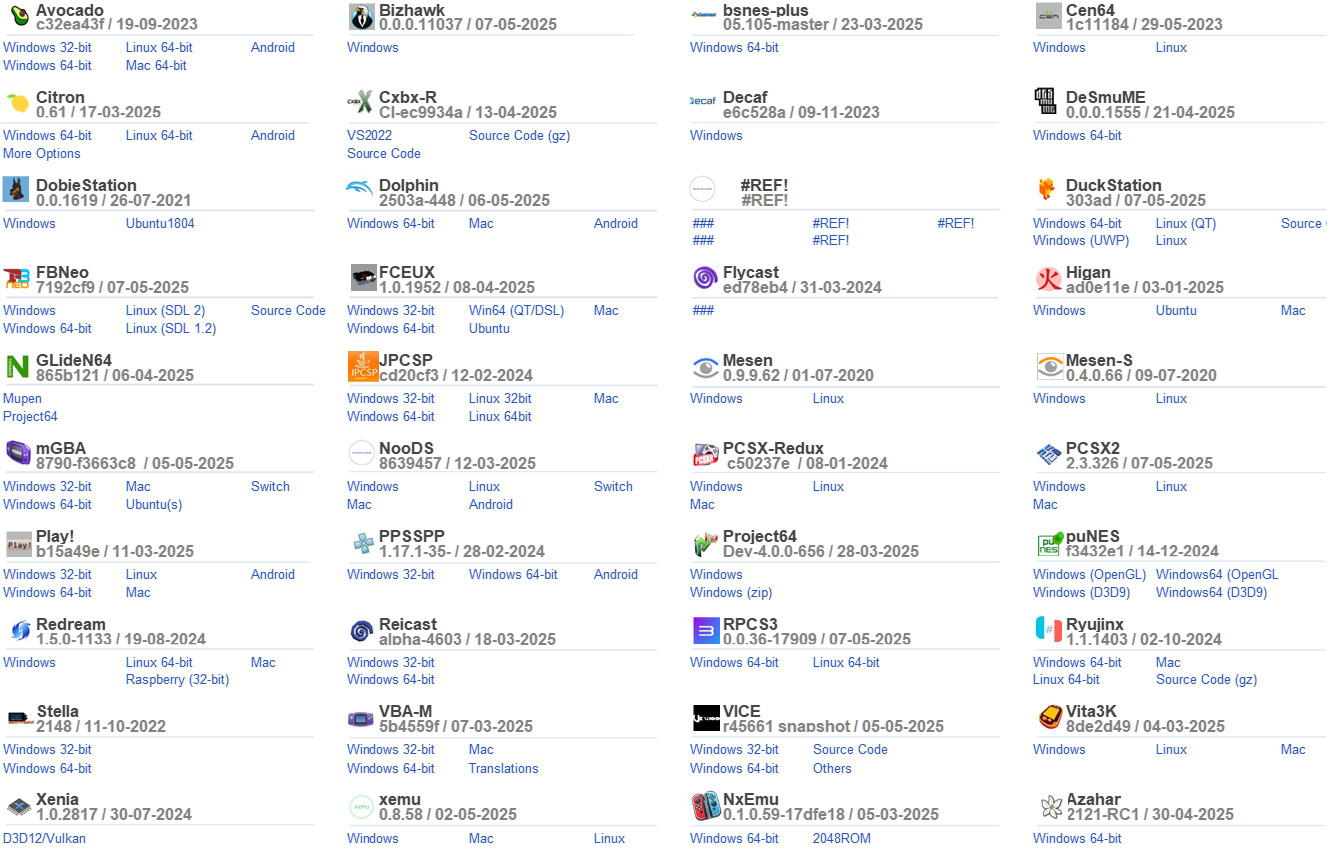Click the Cxbx-R logo icon

(360, 103)
